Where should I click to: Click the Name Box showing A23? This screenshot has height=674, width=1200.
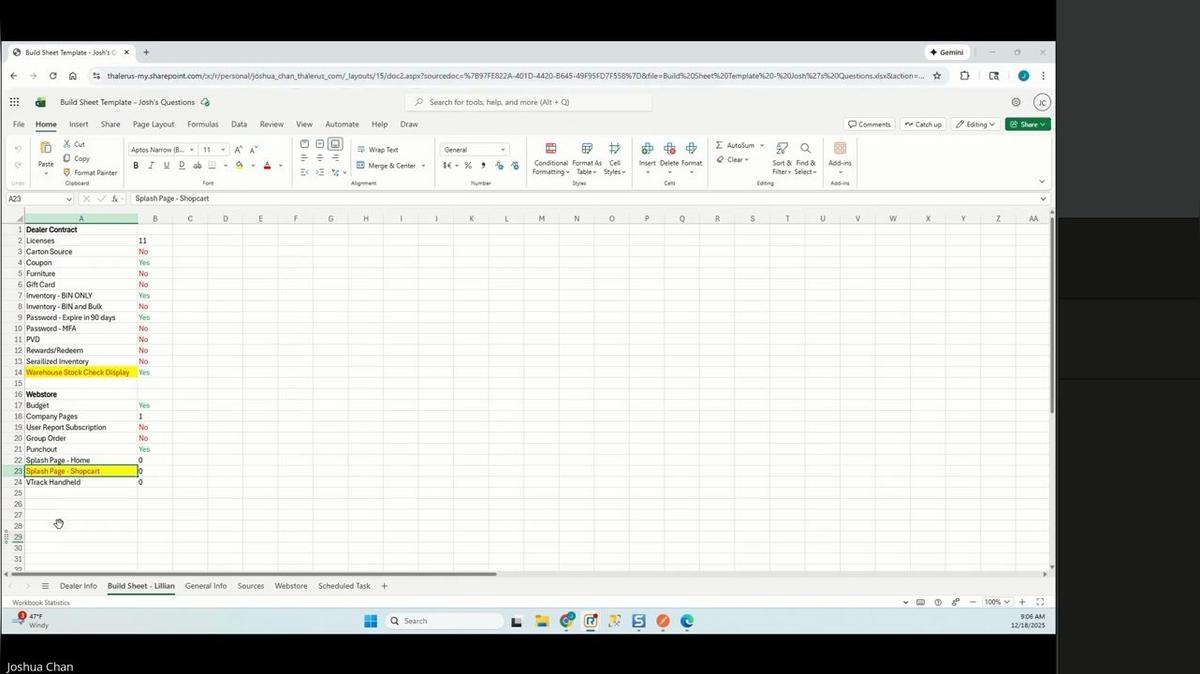coord(37,198)
